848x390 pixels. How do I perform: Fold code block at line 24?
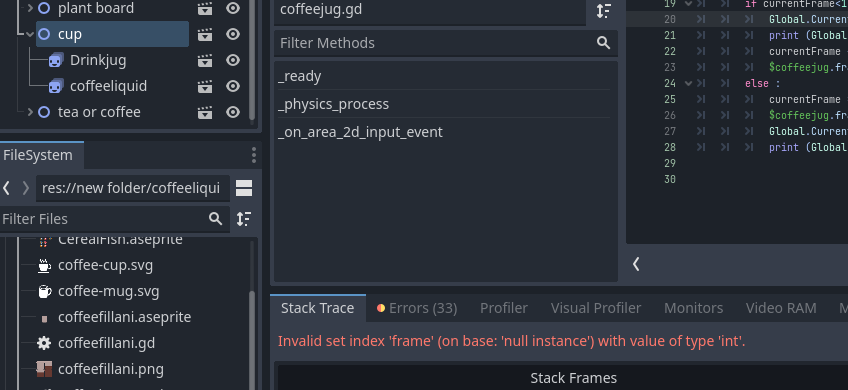click(688, 83)
